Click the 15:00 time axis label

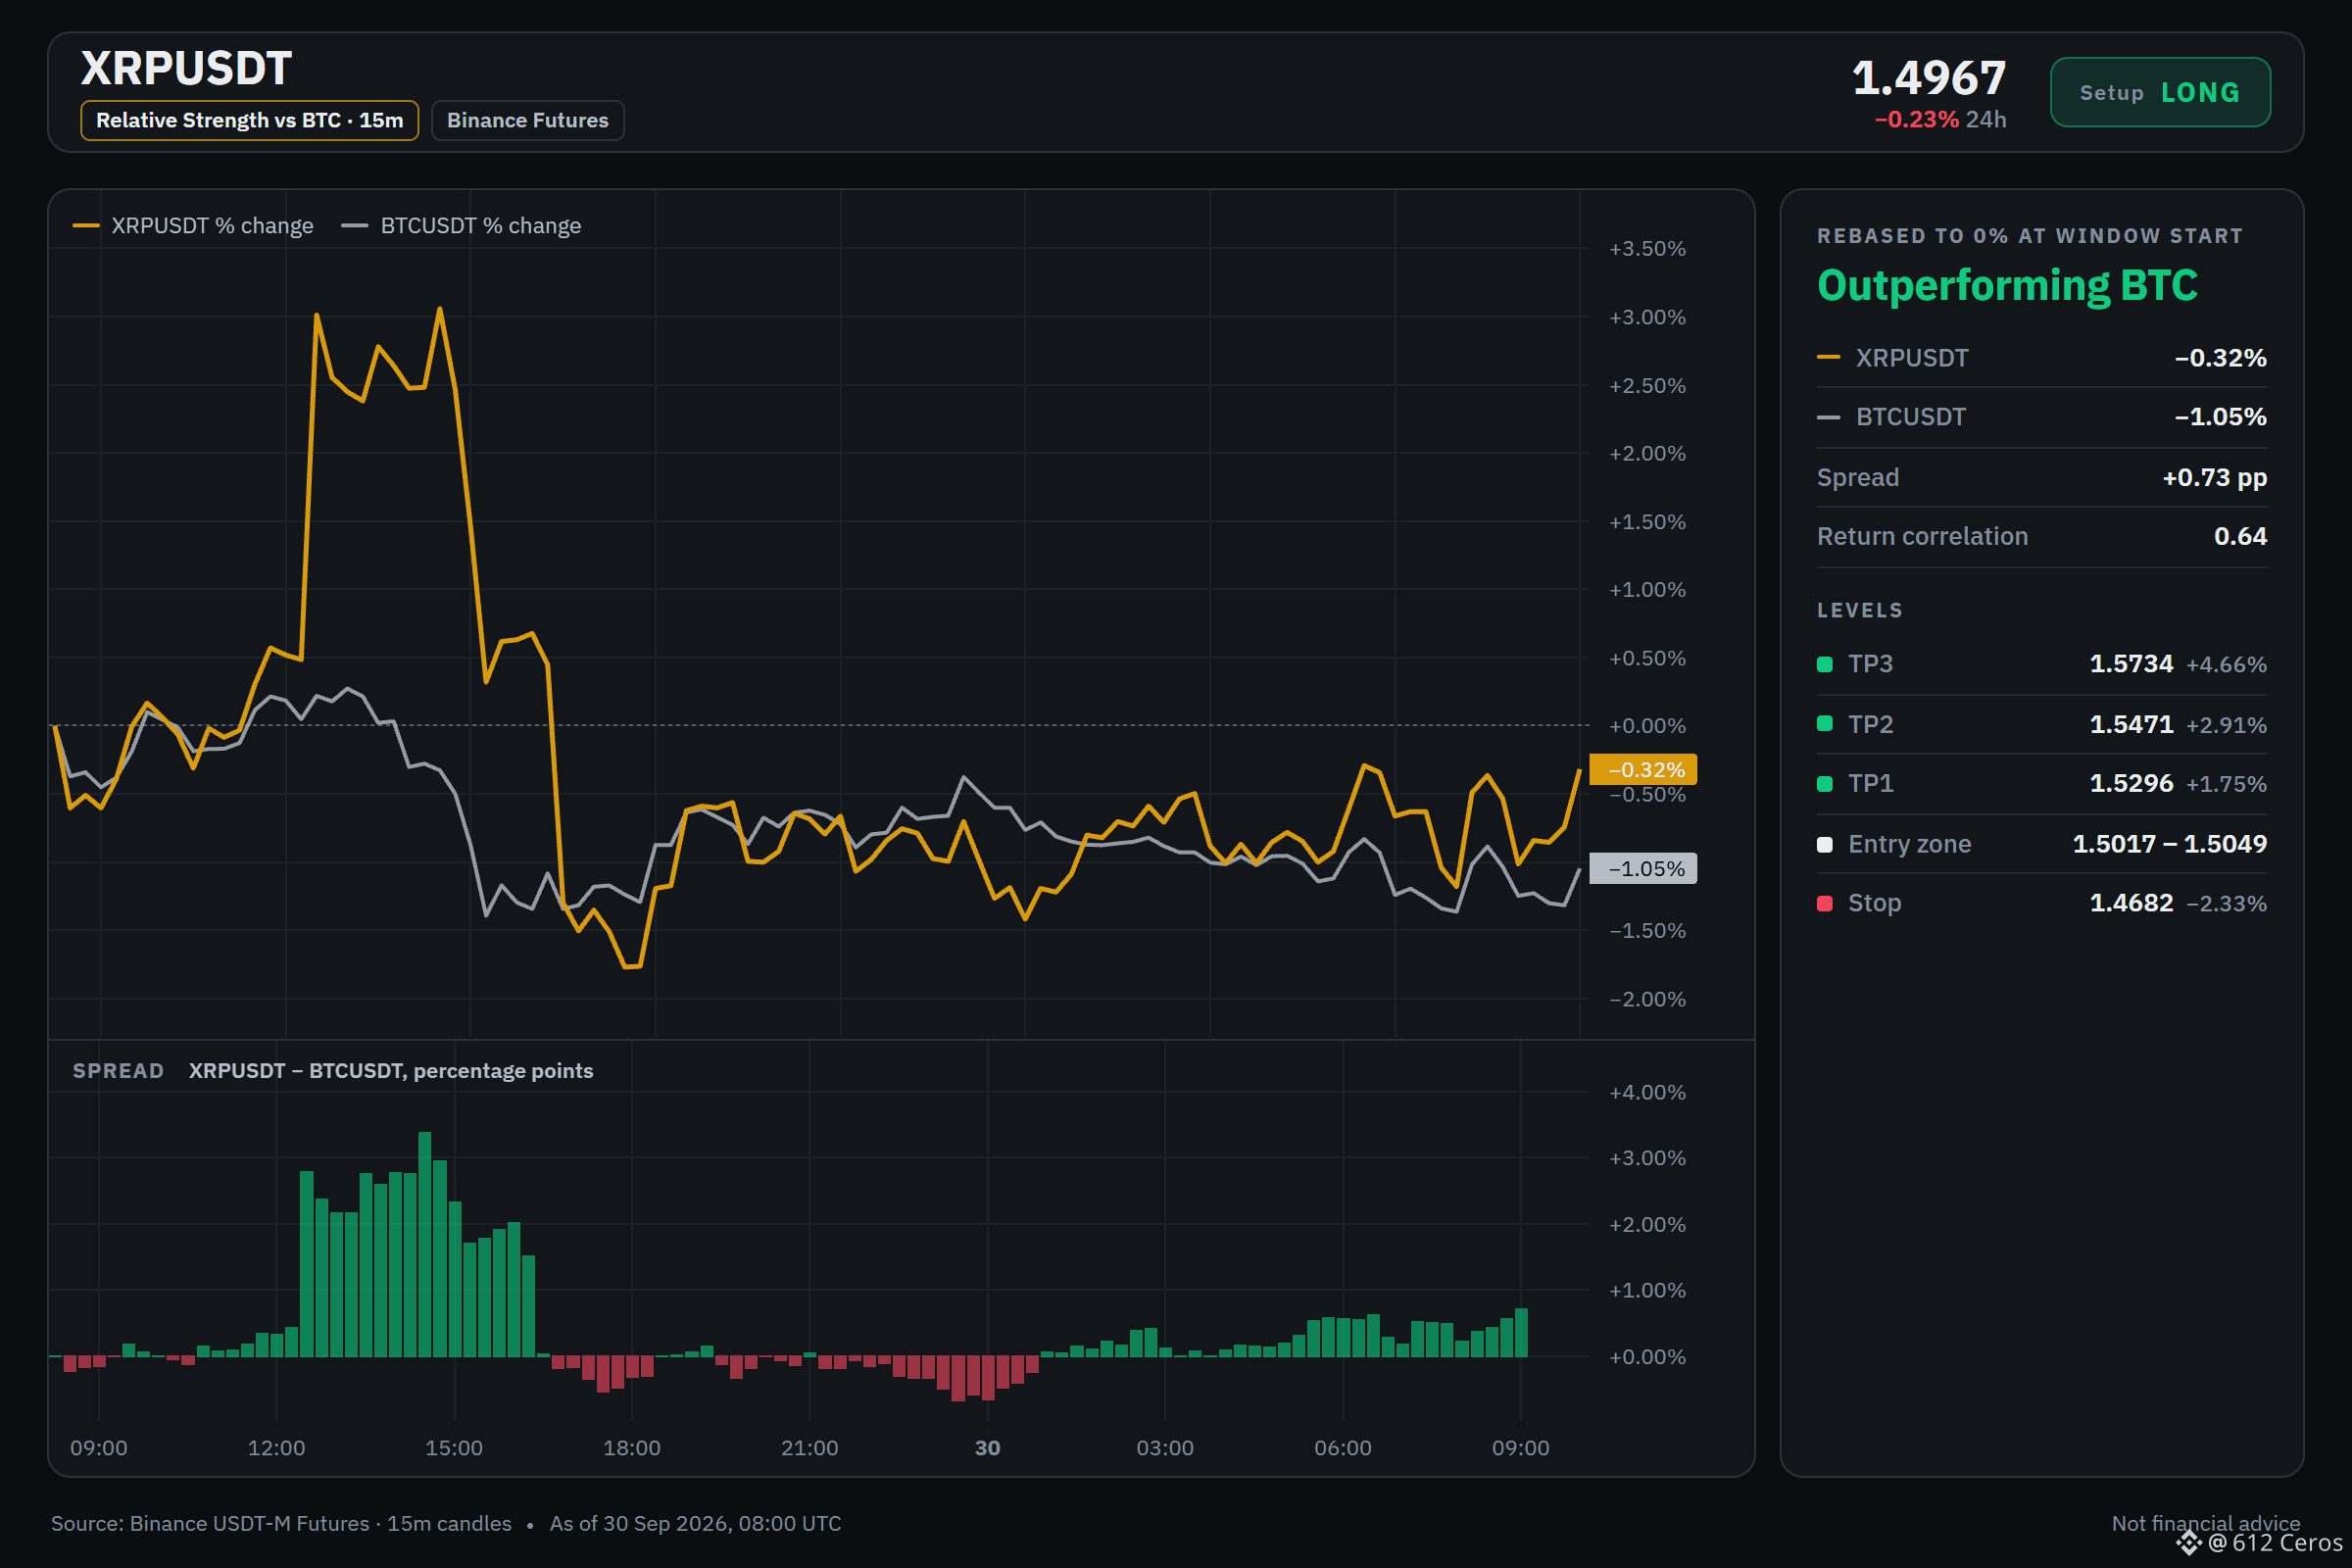click(454, 1448)
